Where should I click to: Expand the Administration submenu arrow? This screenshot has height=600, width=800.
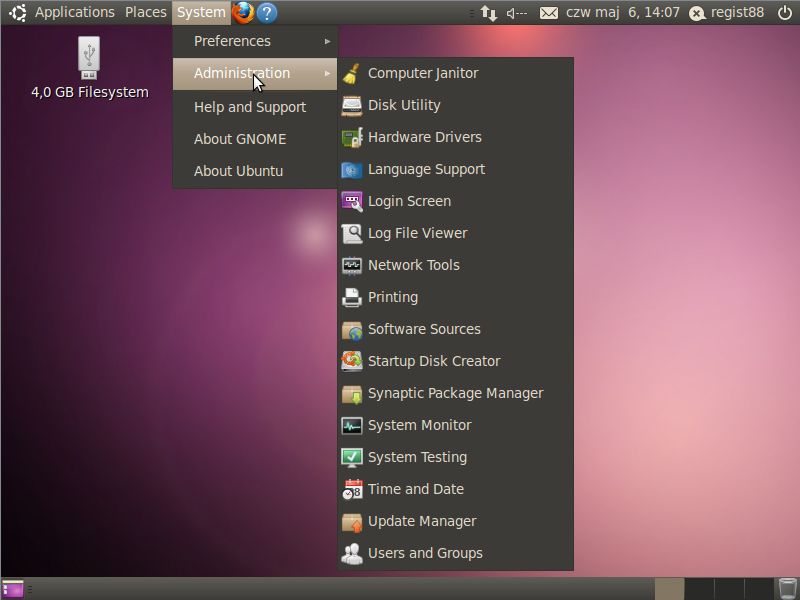tap(328, 73)
